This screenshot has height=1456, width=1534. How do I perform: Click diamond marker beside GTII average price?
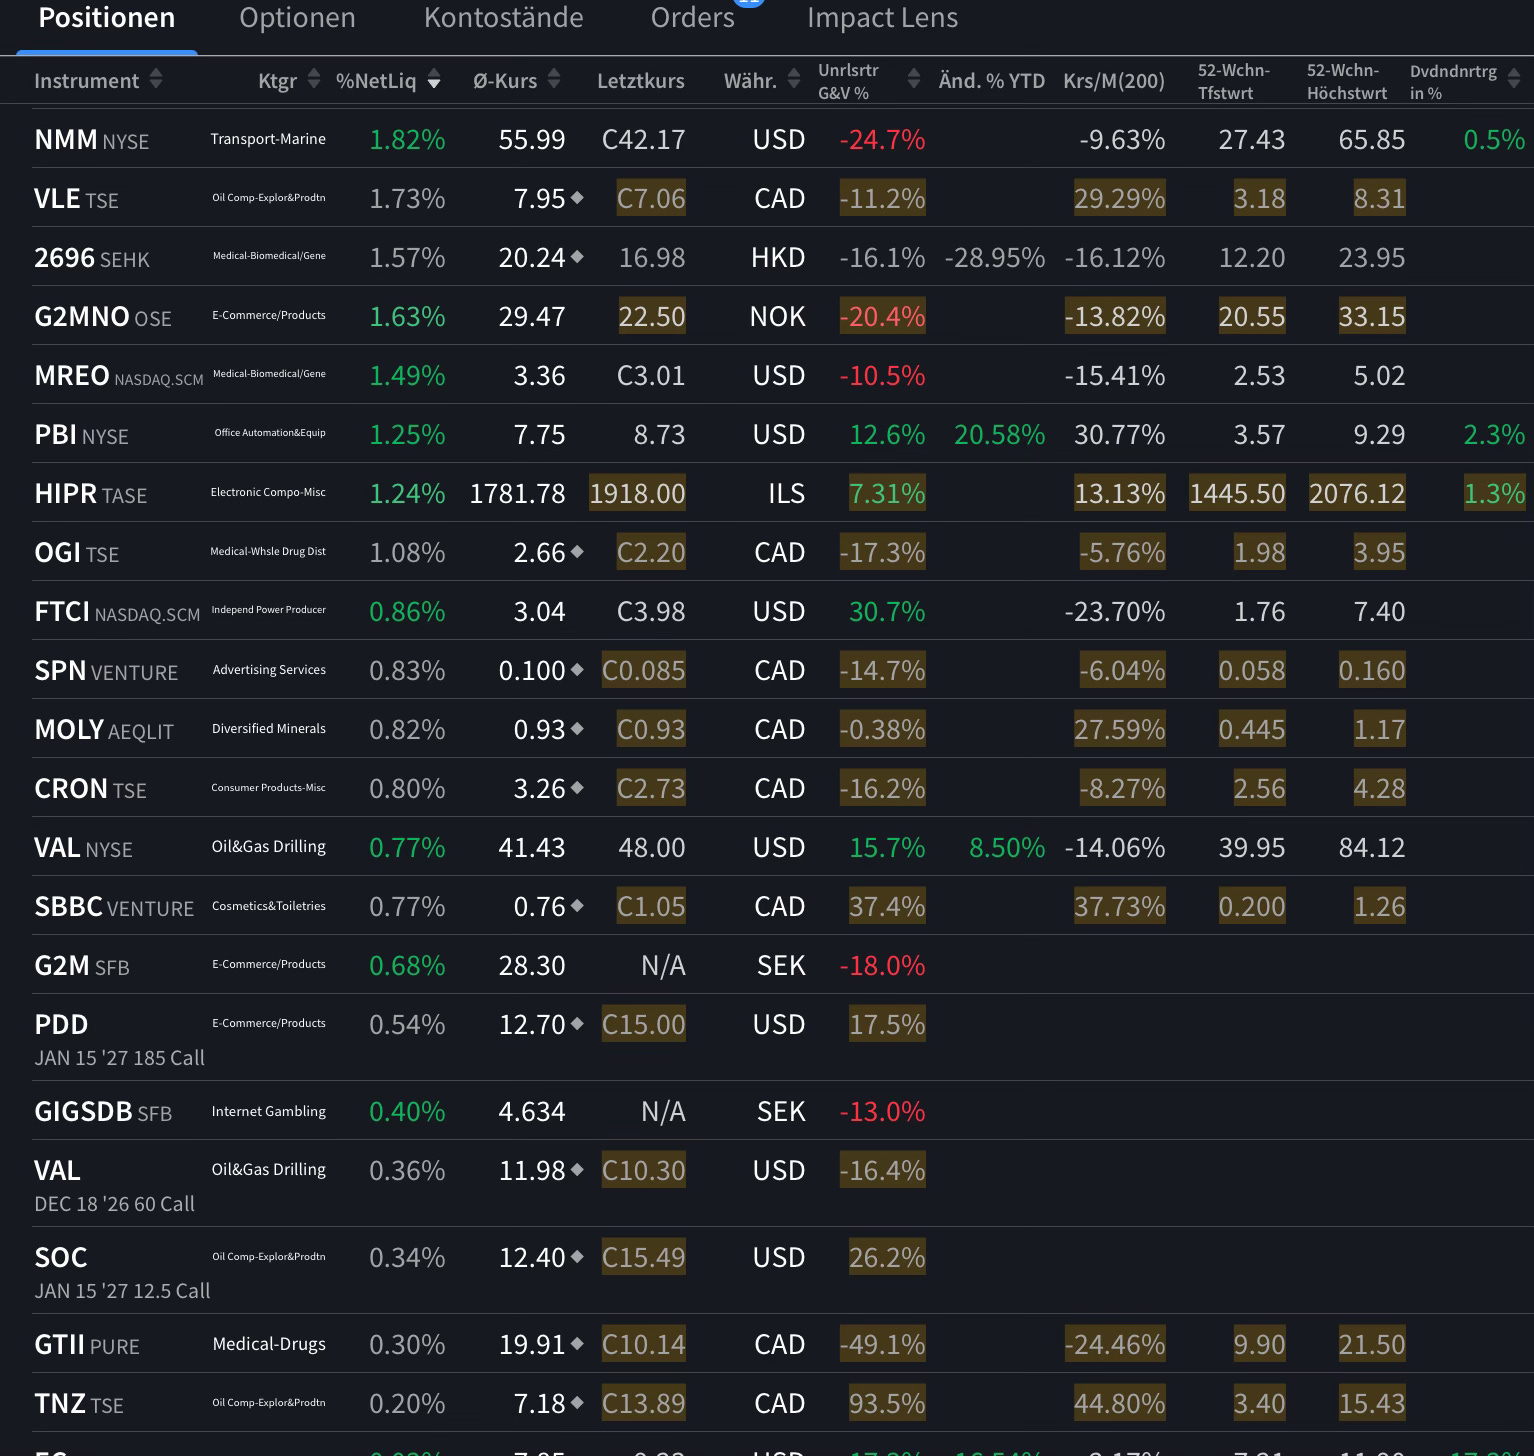[577, 1344]
